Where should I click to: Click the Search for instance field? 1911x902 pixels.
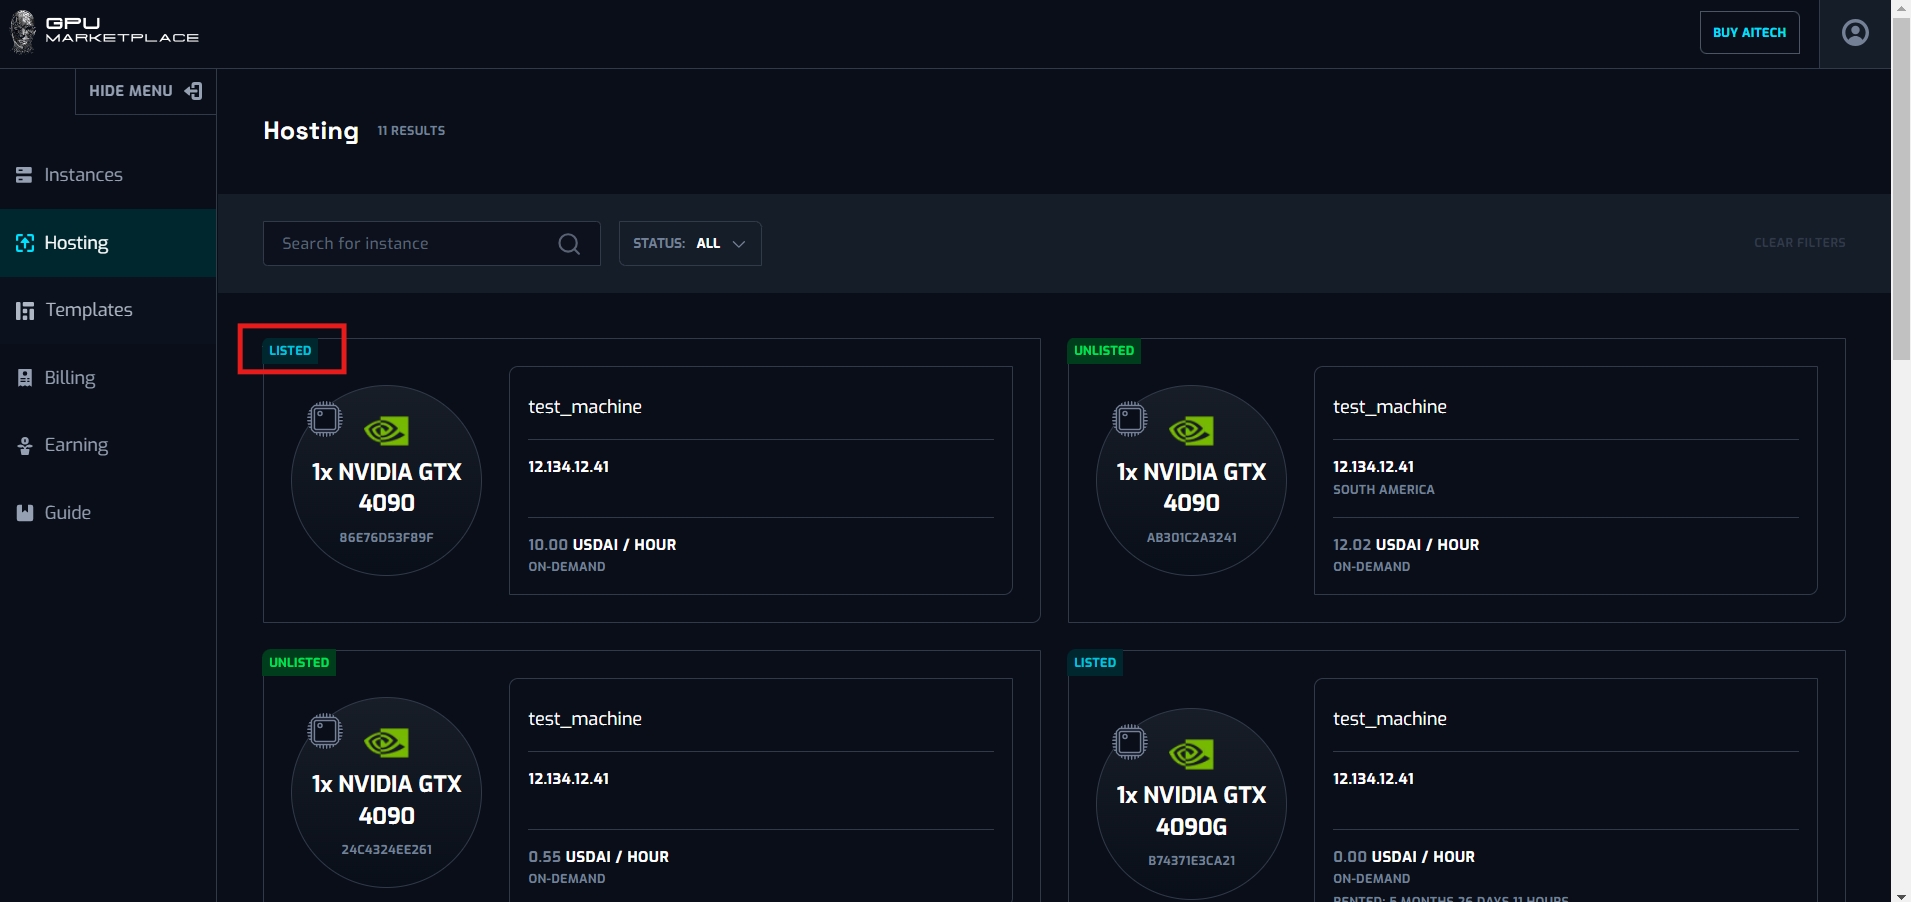(x=415, y=244)
